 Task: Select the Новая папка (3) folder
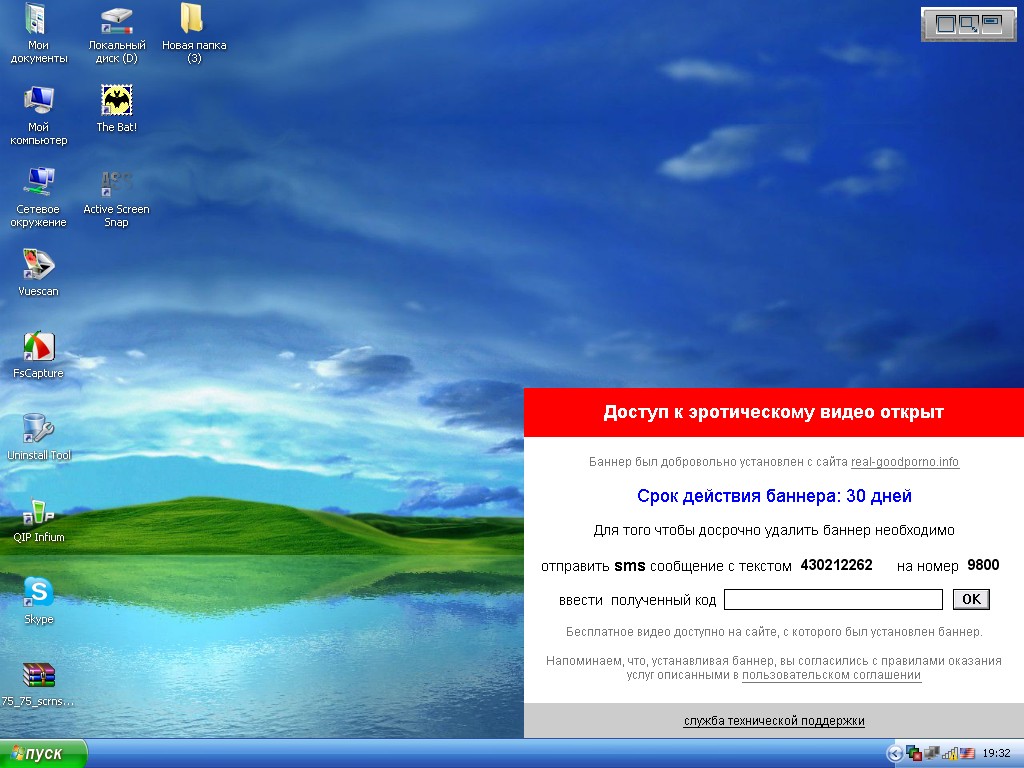click(x=193, y=20)
